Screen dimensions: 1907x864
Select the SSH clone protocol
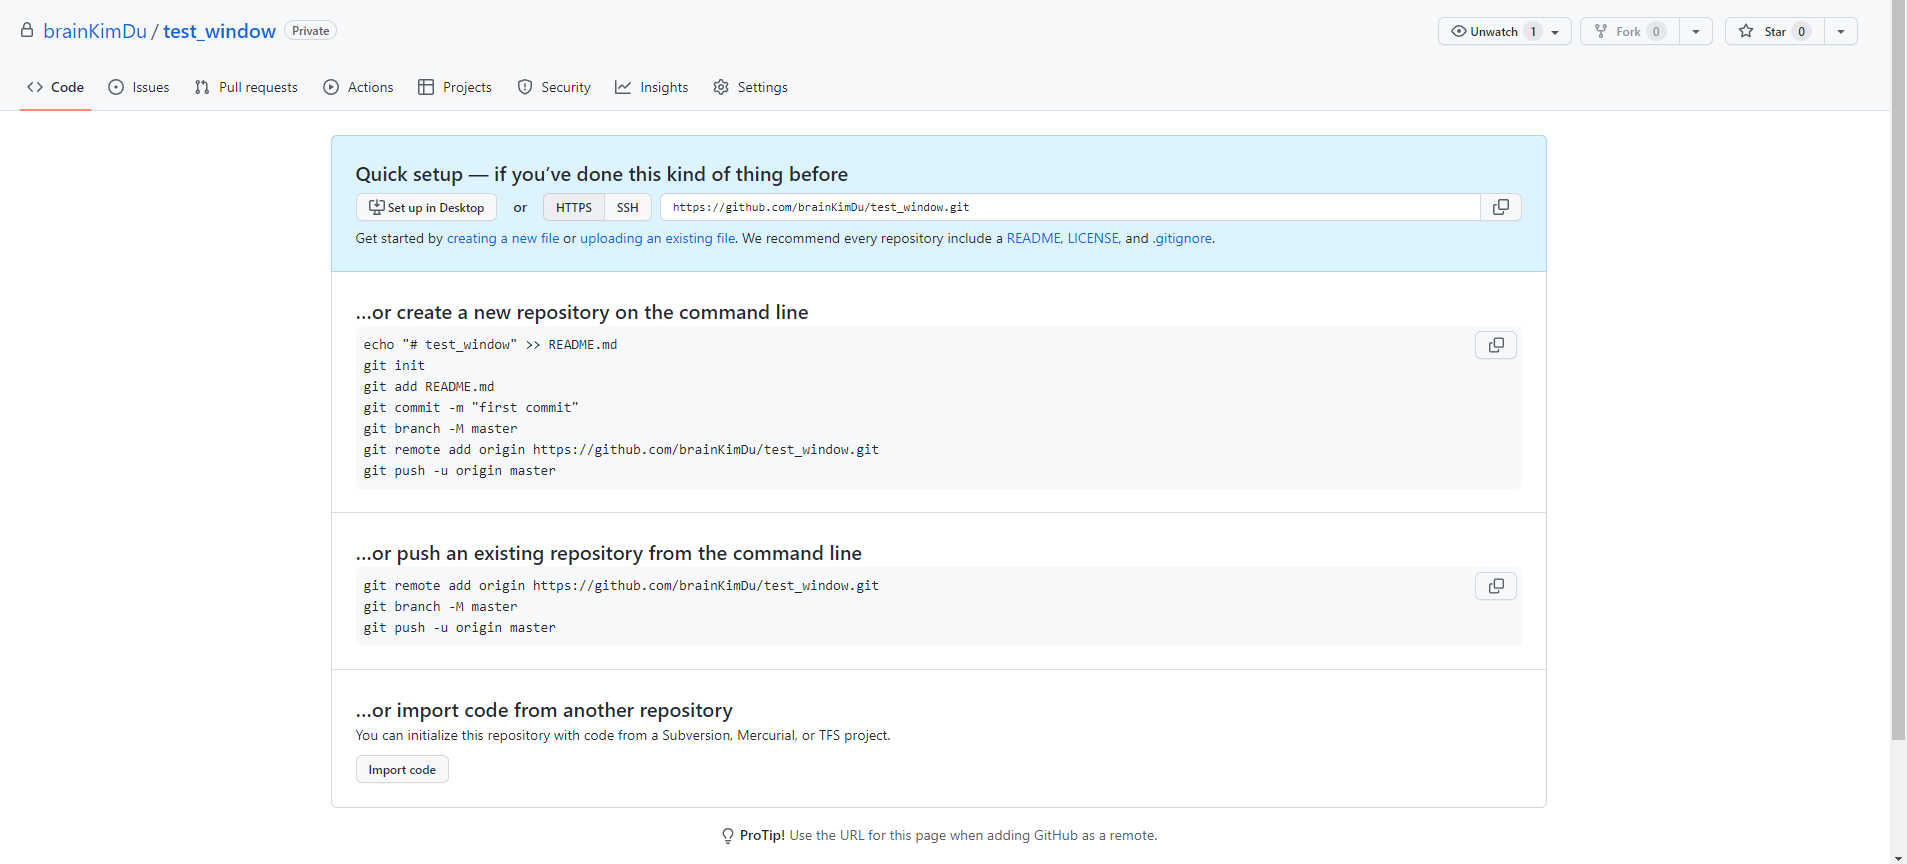point(628,207)
